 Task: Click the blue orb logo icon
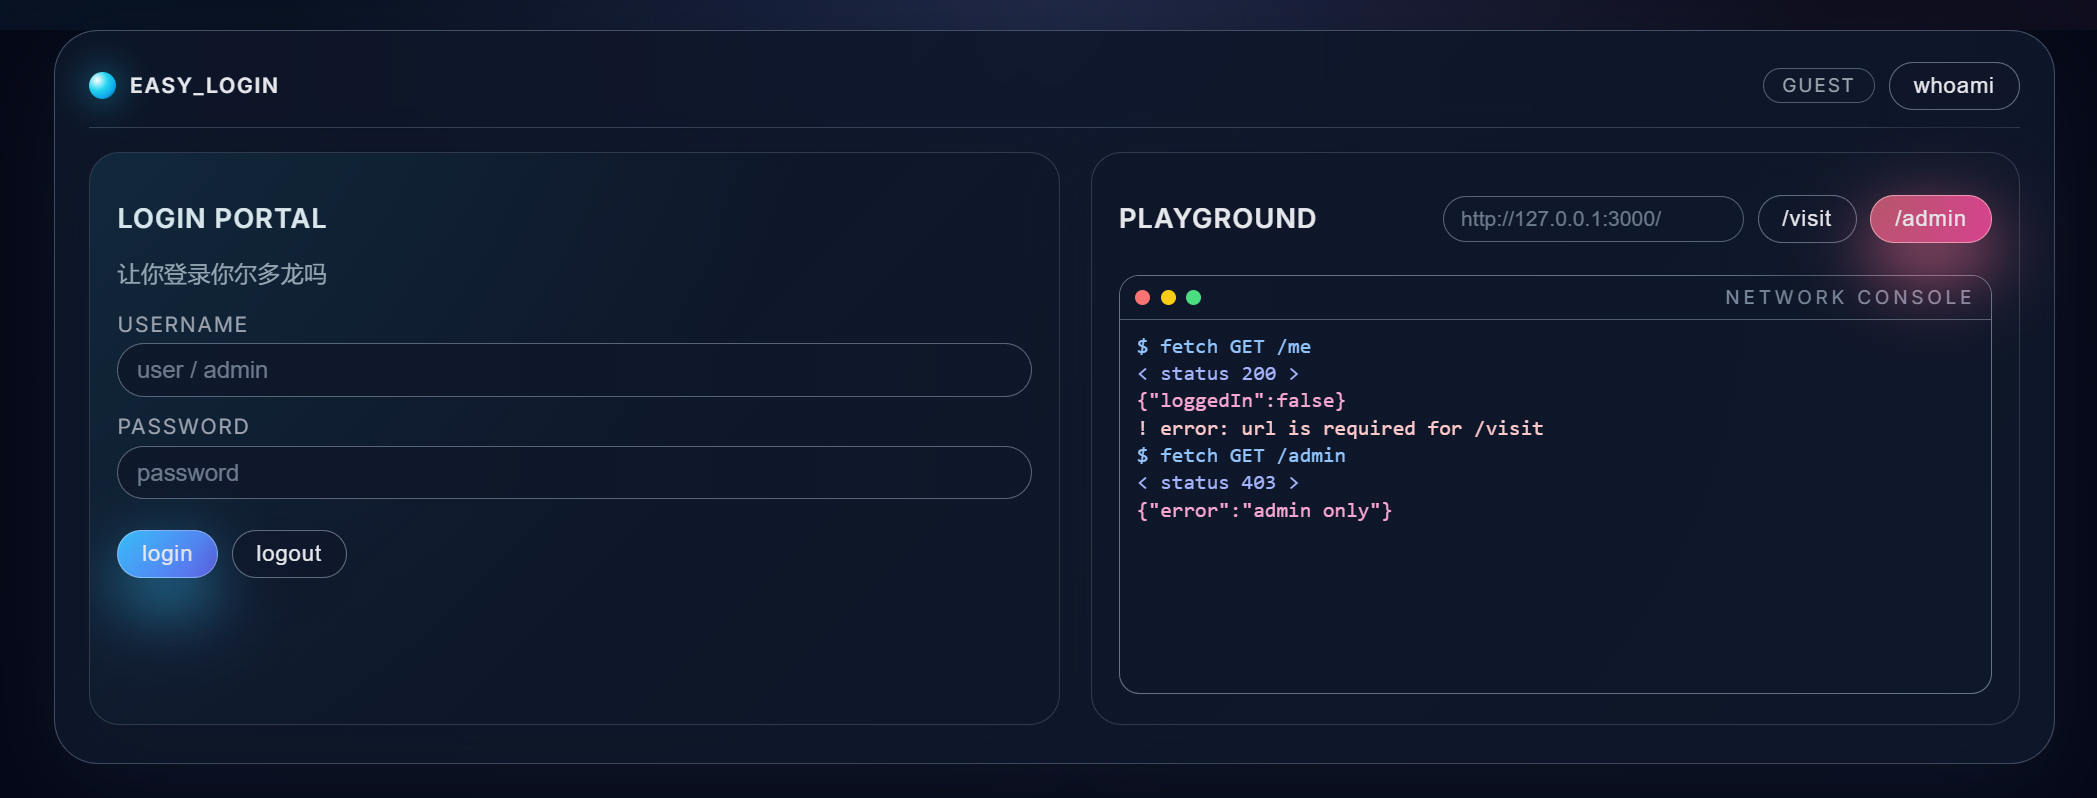[102, 86]
